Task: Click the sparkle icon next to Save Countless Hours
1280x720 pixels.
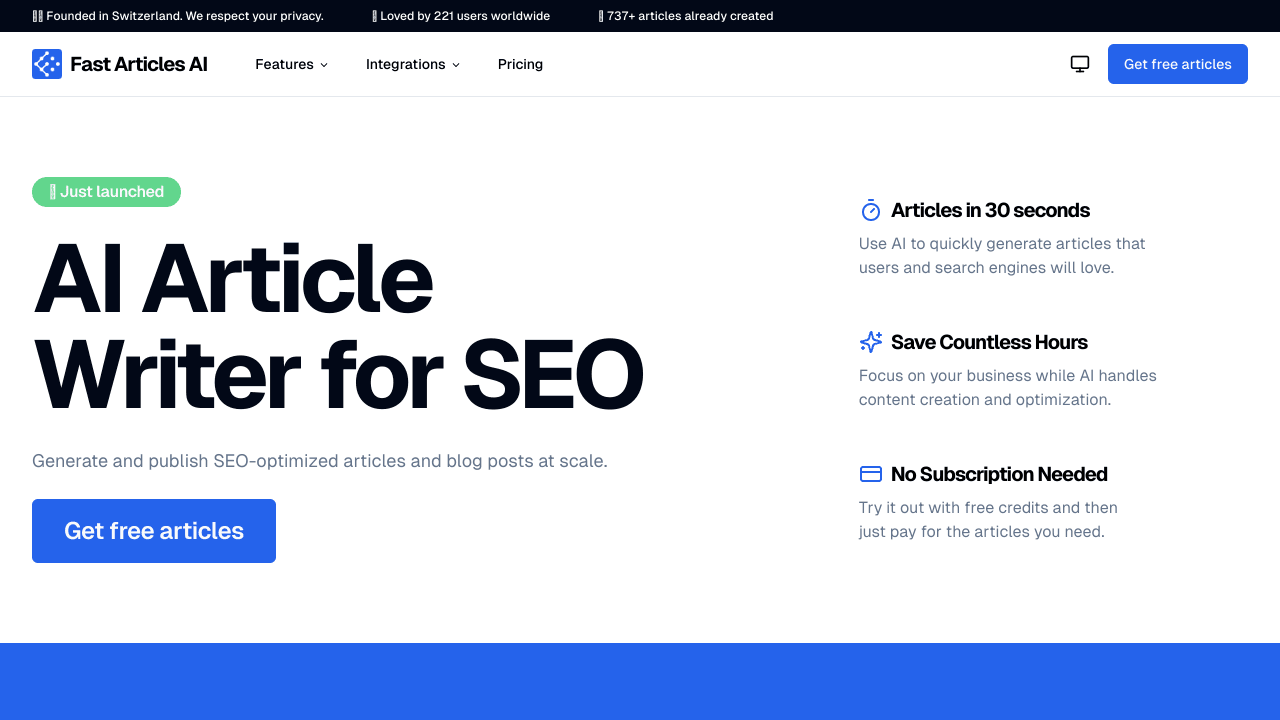Action: point(870,342)
